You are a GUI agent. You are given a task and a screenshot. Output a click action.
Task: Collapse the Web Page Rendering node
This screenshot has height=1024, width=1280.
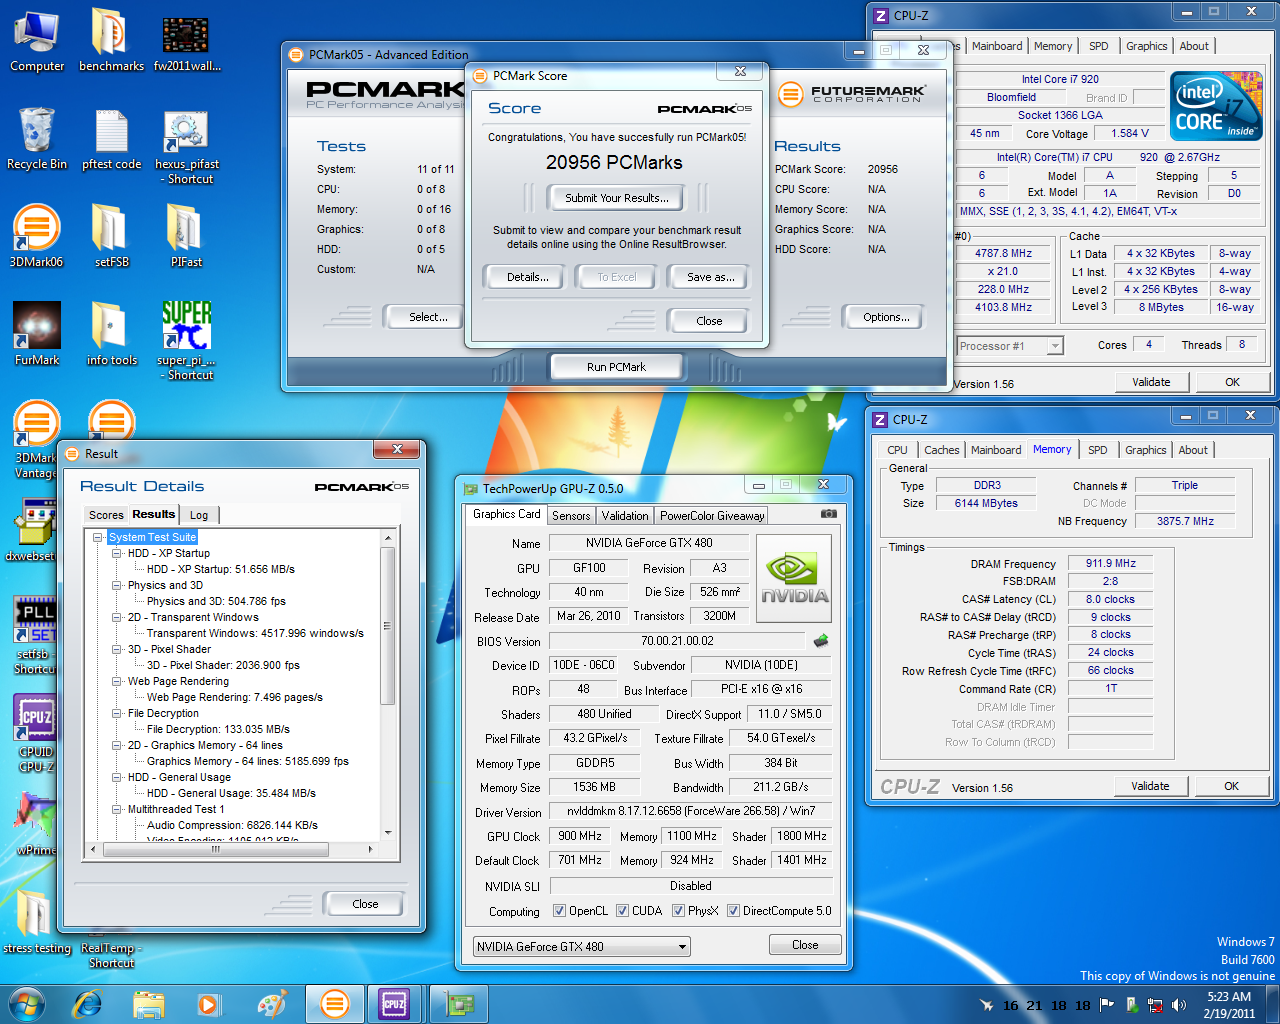(x=118, y=681)
